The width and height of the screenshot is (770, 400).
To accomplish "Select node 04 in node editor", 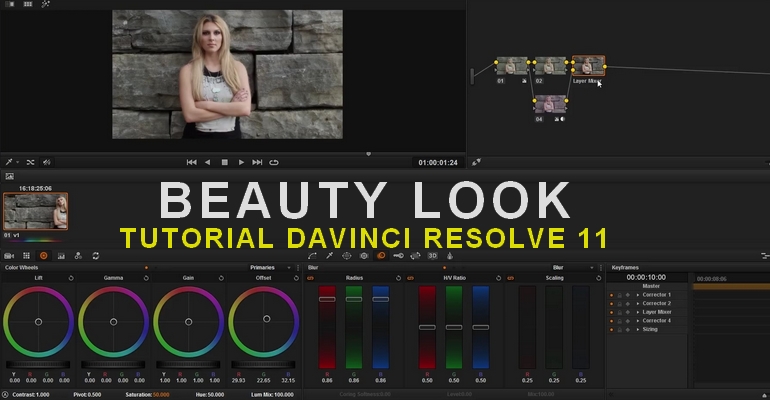I will pyautogui.click(x=550, y=105).
